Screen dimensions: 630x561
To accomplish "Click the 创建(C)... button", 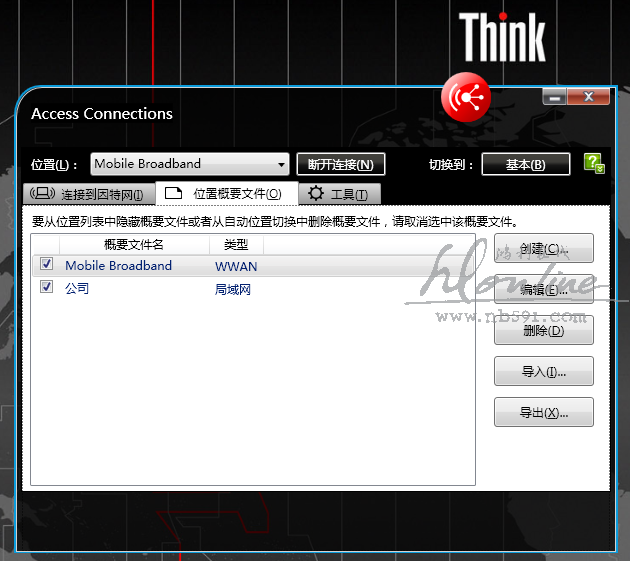I will coord(544,248).
